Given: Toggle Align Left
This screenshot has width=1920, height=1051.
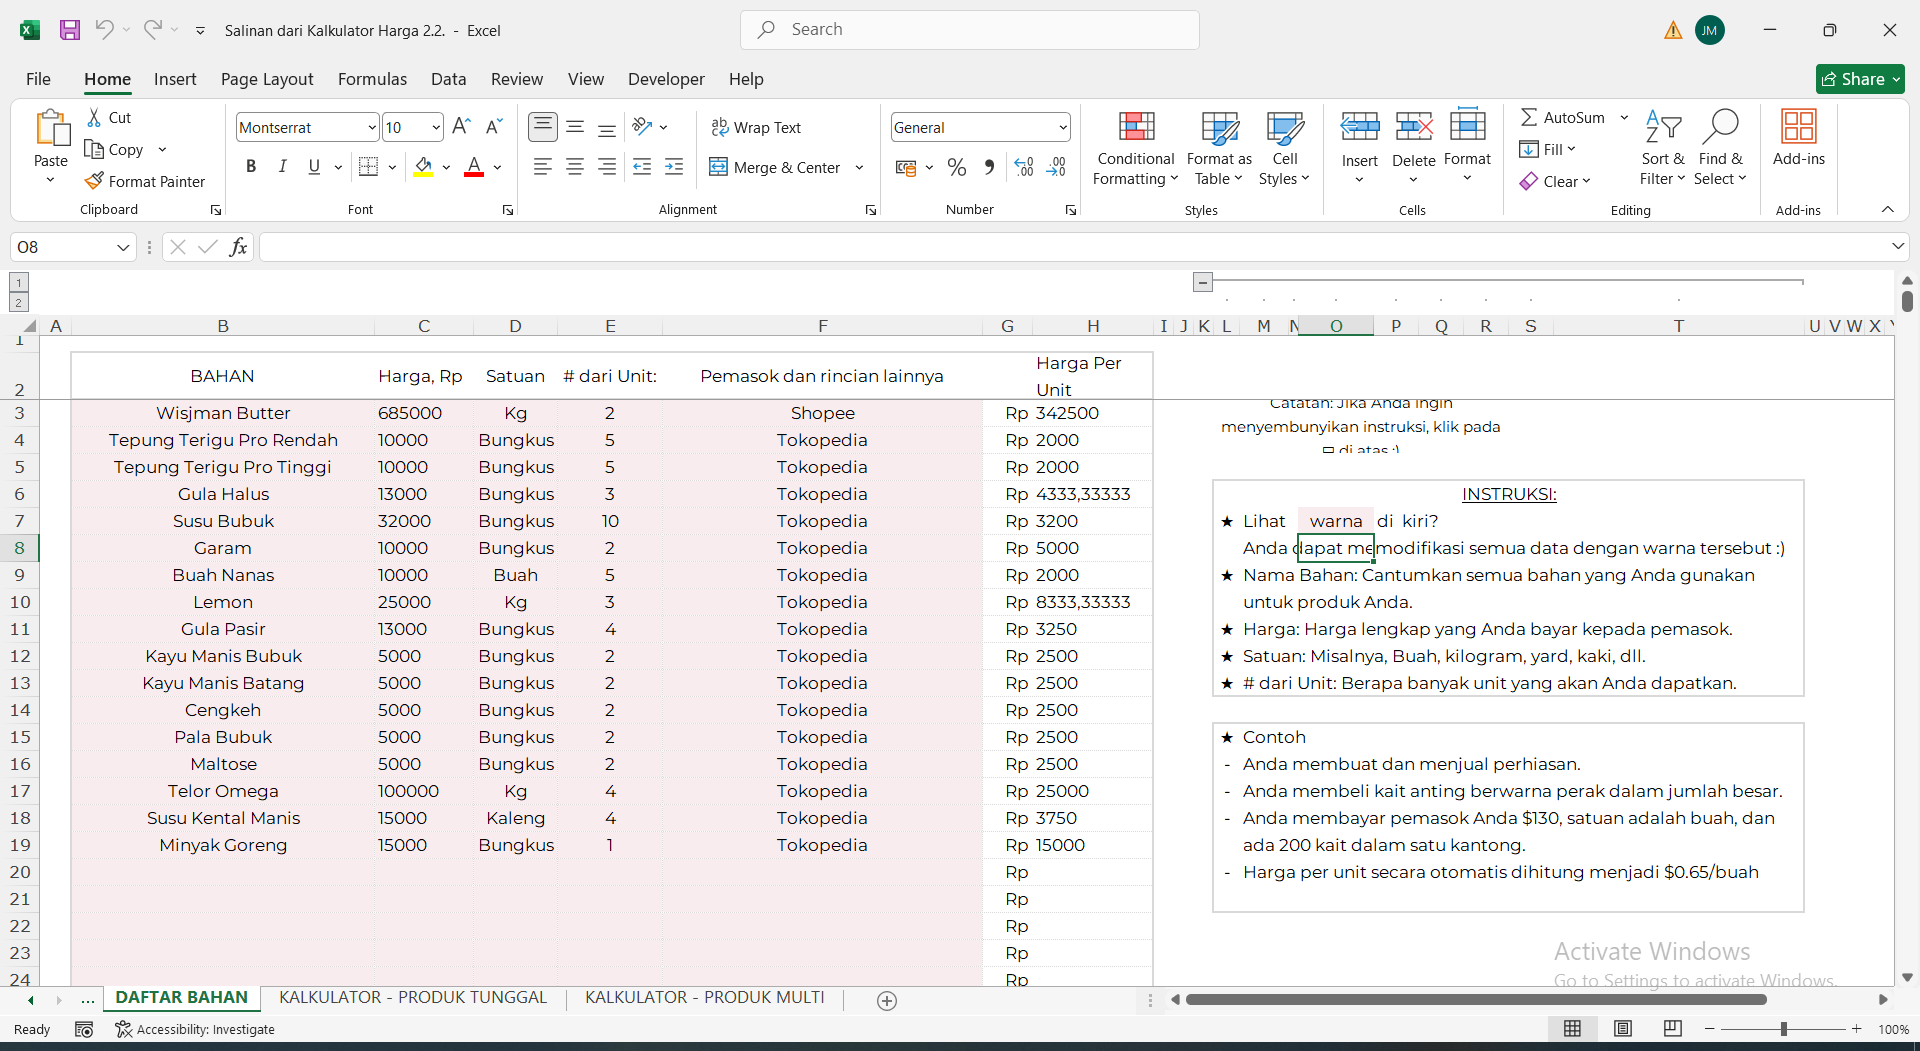Looking at the screenshot, I should tap(543, 167).
